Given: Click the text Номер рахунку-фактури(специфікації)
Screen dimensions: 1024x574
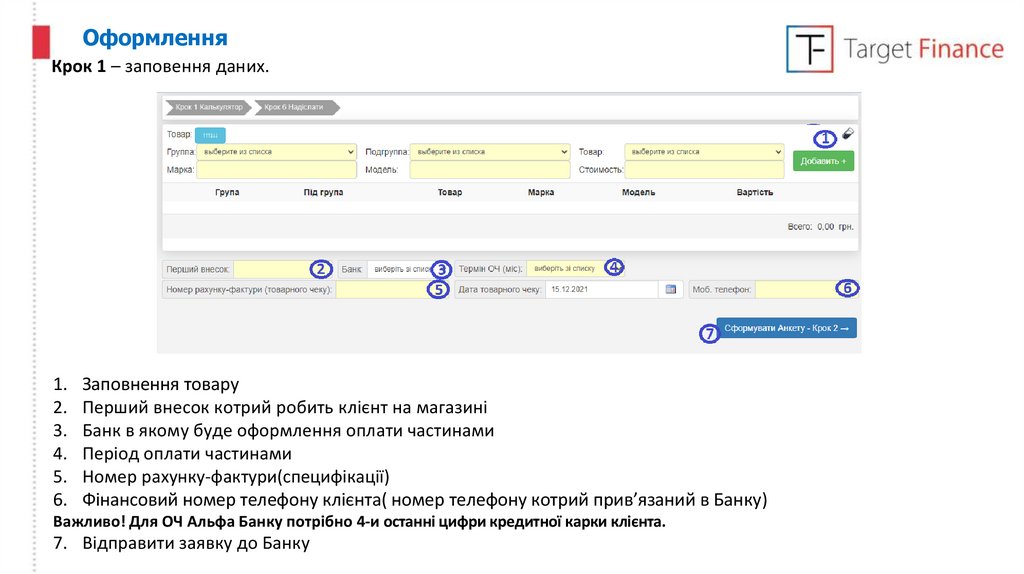Looking at the screenshot, I should (236, 477).
